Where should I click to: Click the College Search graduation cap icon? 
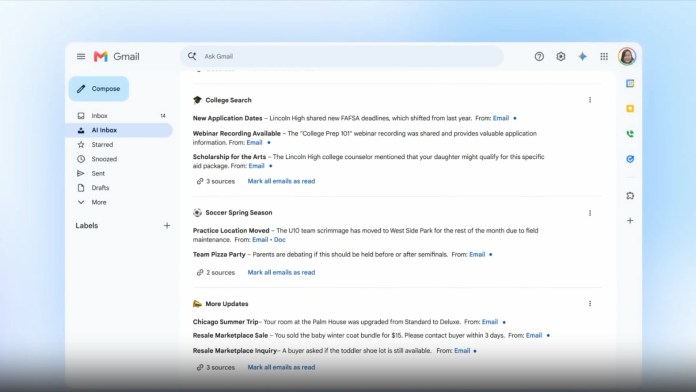197,100
